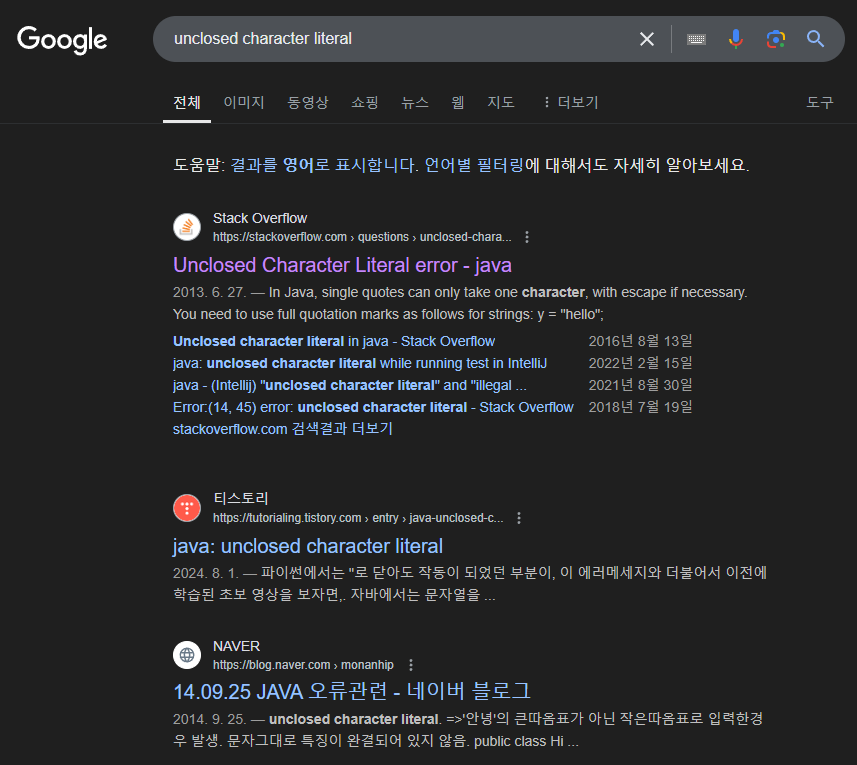This screenshot has width=857, height=765.
Task: Click the stackoverflow.com breadcrumb URL
Action: (x=362, y=237)
